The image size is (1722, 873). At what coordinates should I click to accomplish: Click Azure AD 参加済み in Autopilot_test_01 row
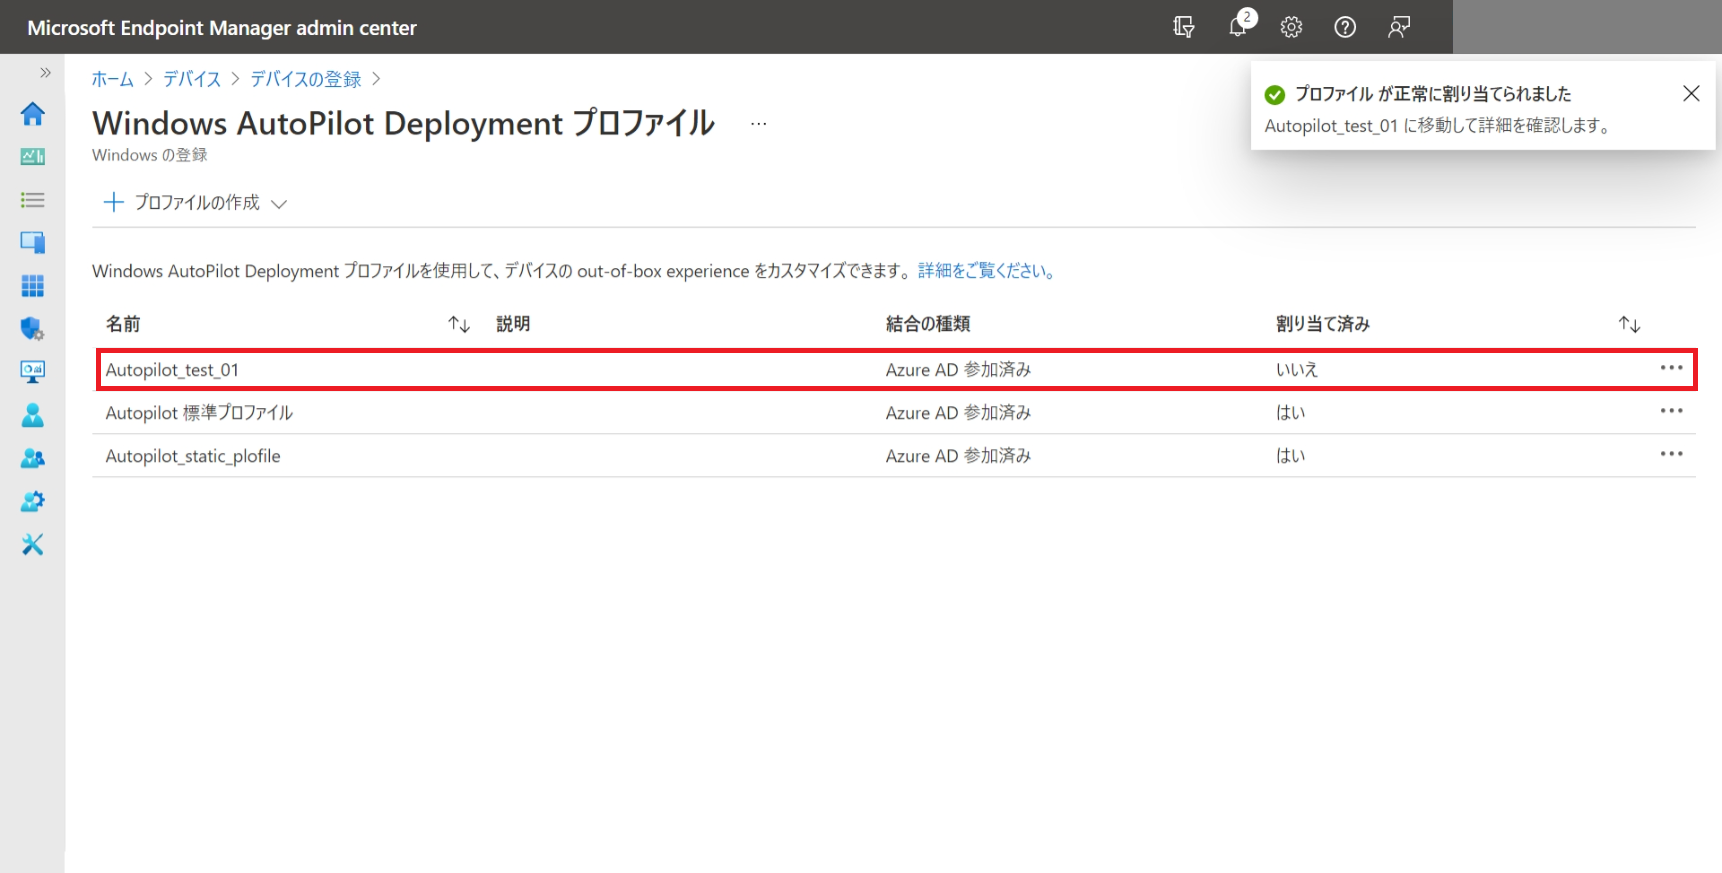click(958, 370)
